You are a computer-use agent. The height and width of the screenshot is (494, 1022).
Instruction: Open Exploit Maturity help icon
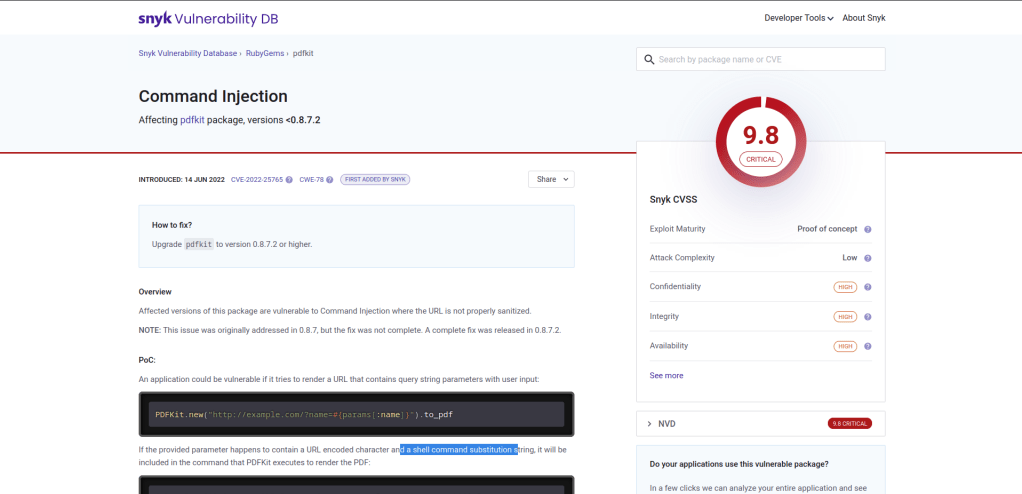point(867,229)
